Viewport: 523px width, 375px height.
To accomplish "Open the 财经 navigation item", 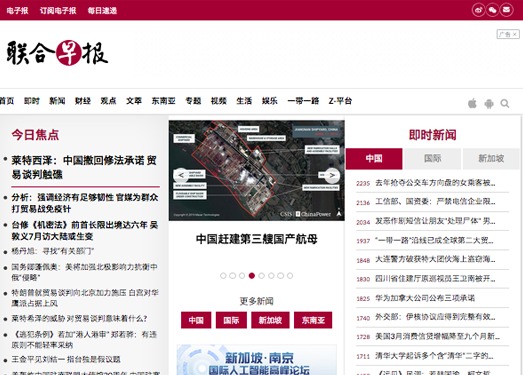I will 83,101.
